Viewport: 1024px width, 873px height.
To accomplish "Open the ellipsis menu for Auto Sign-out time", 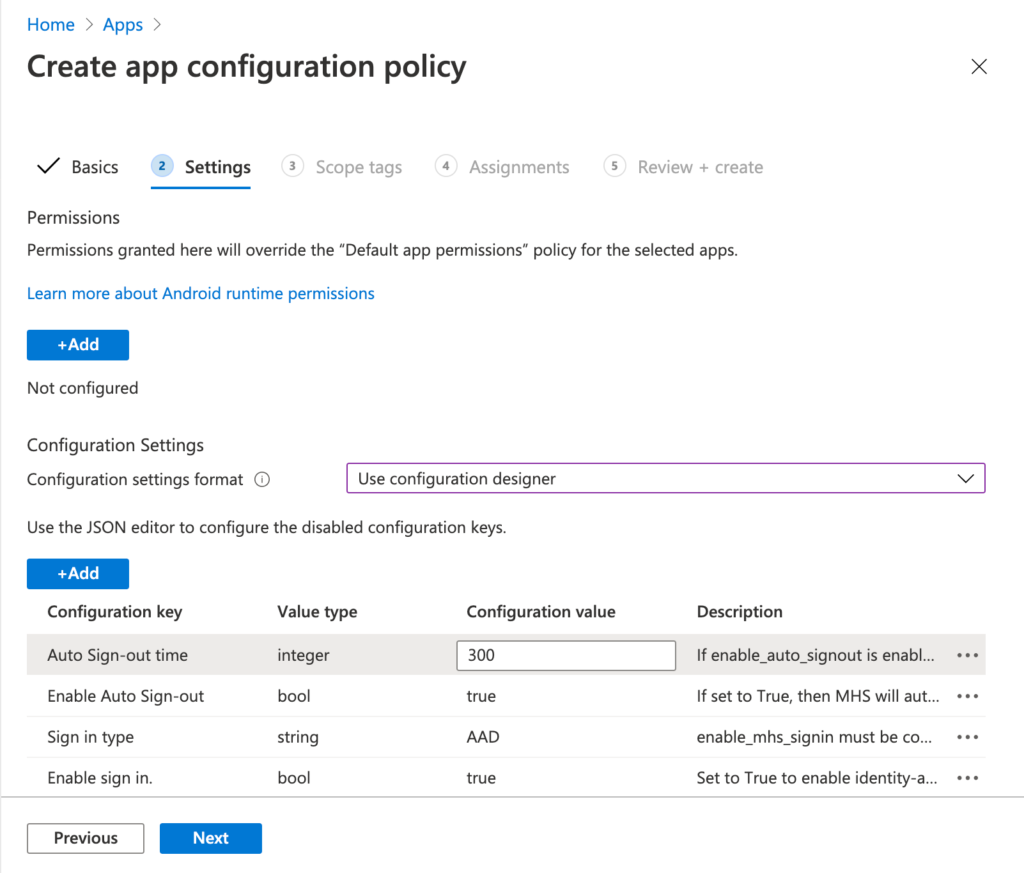I will pos(967,655).
